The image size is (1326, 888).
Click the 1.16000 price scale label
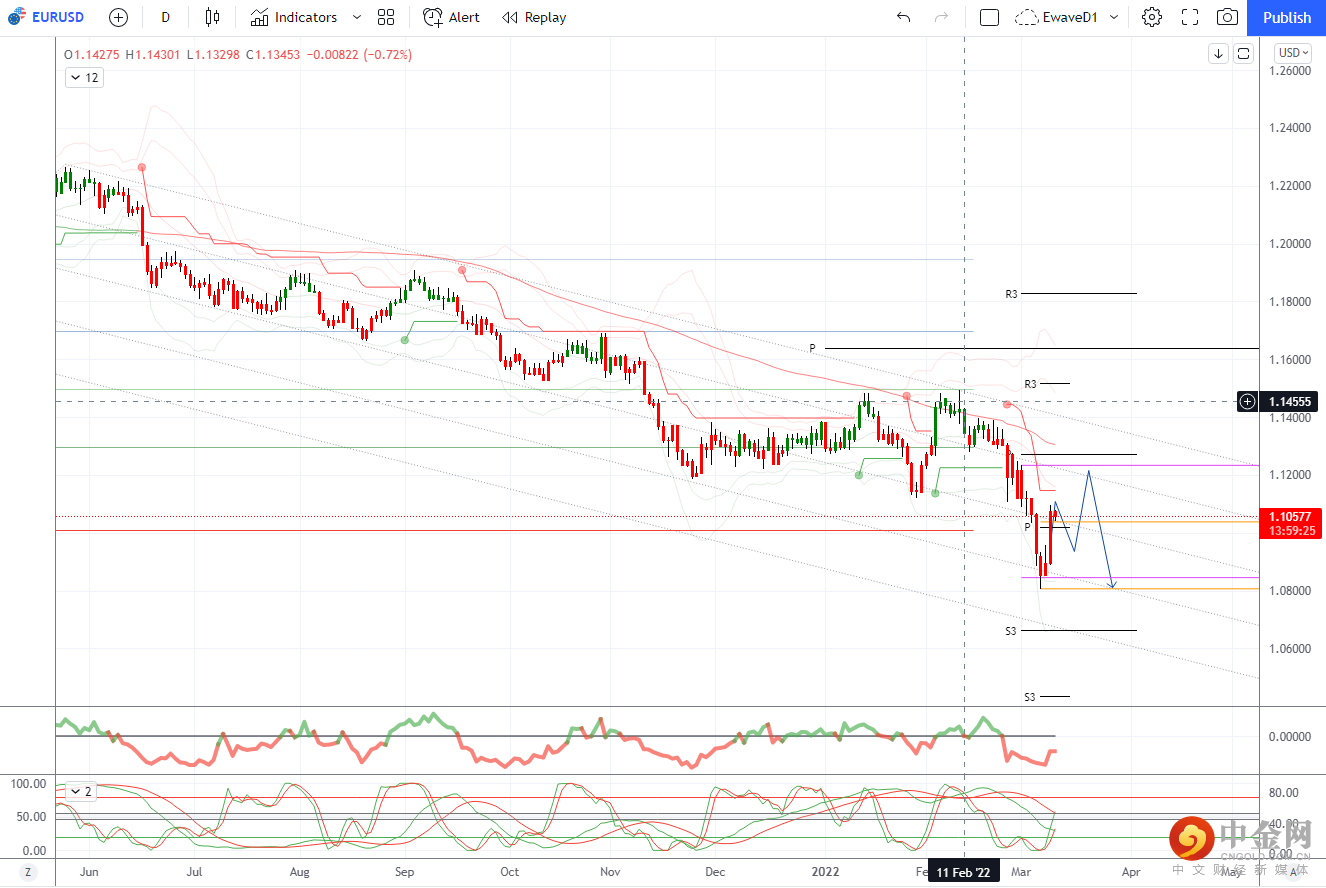click(1290, 359)
